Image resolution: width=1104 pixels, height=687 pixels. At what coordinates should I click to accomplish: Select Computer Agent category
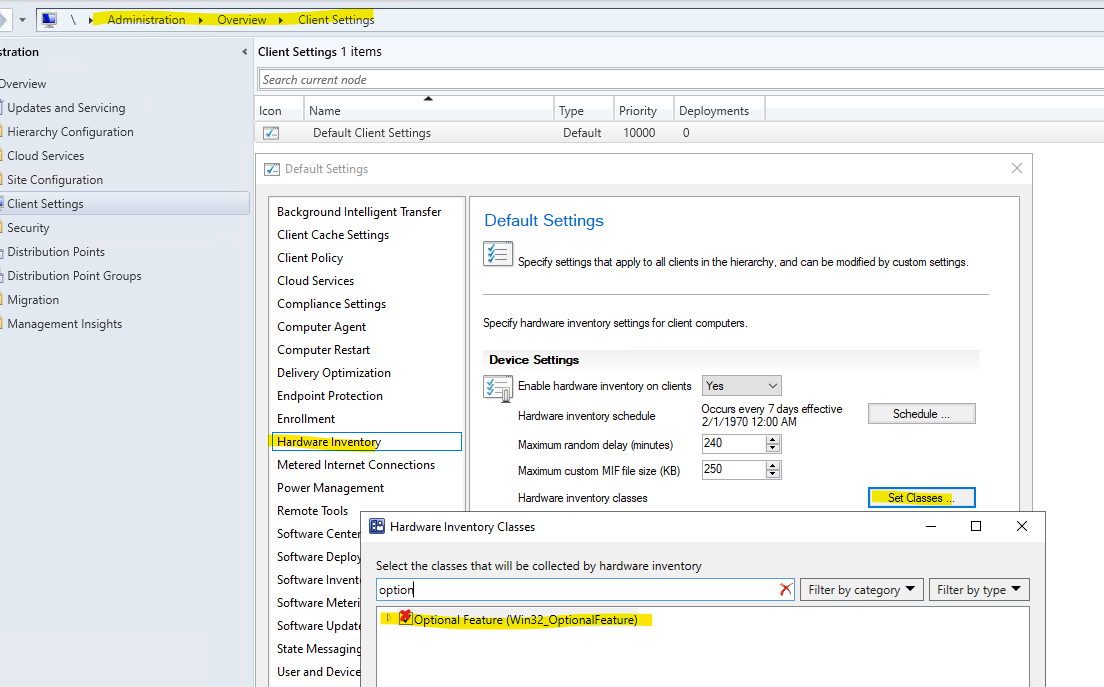coord(321,327)
